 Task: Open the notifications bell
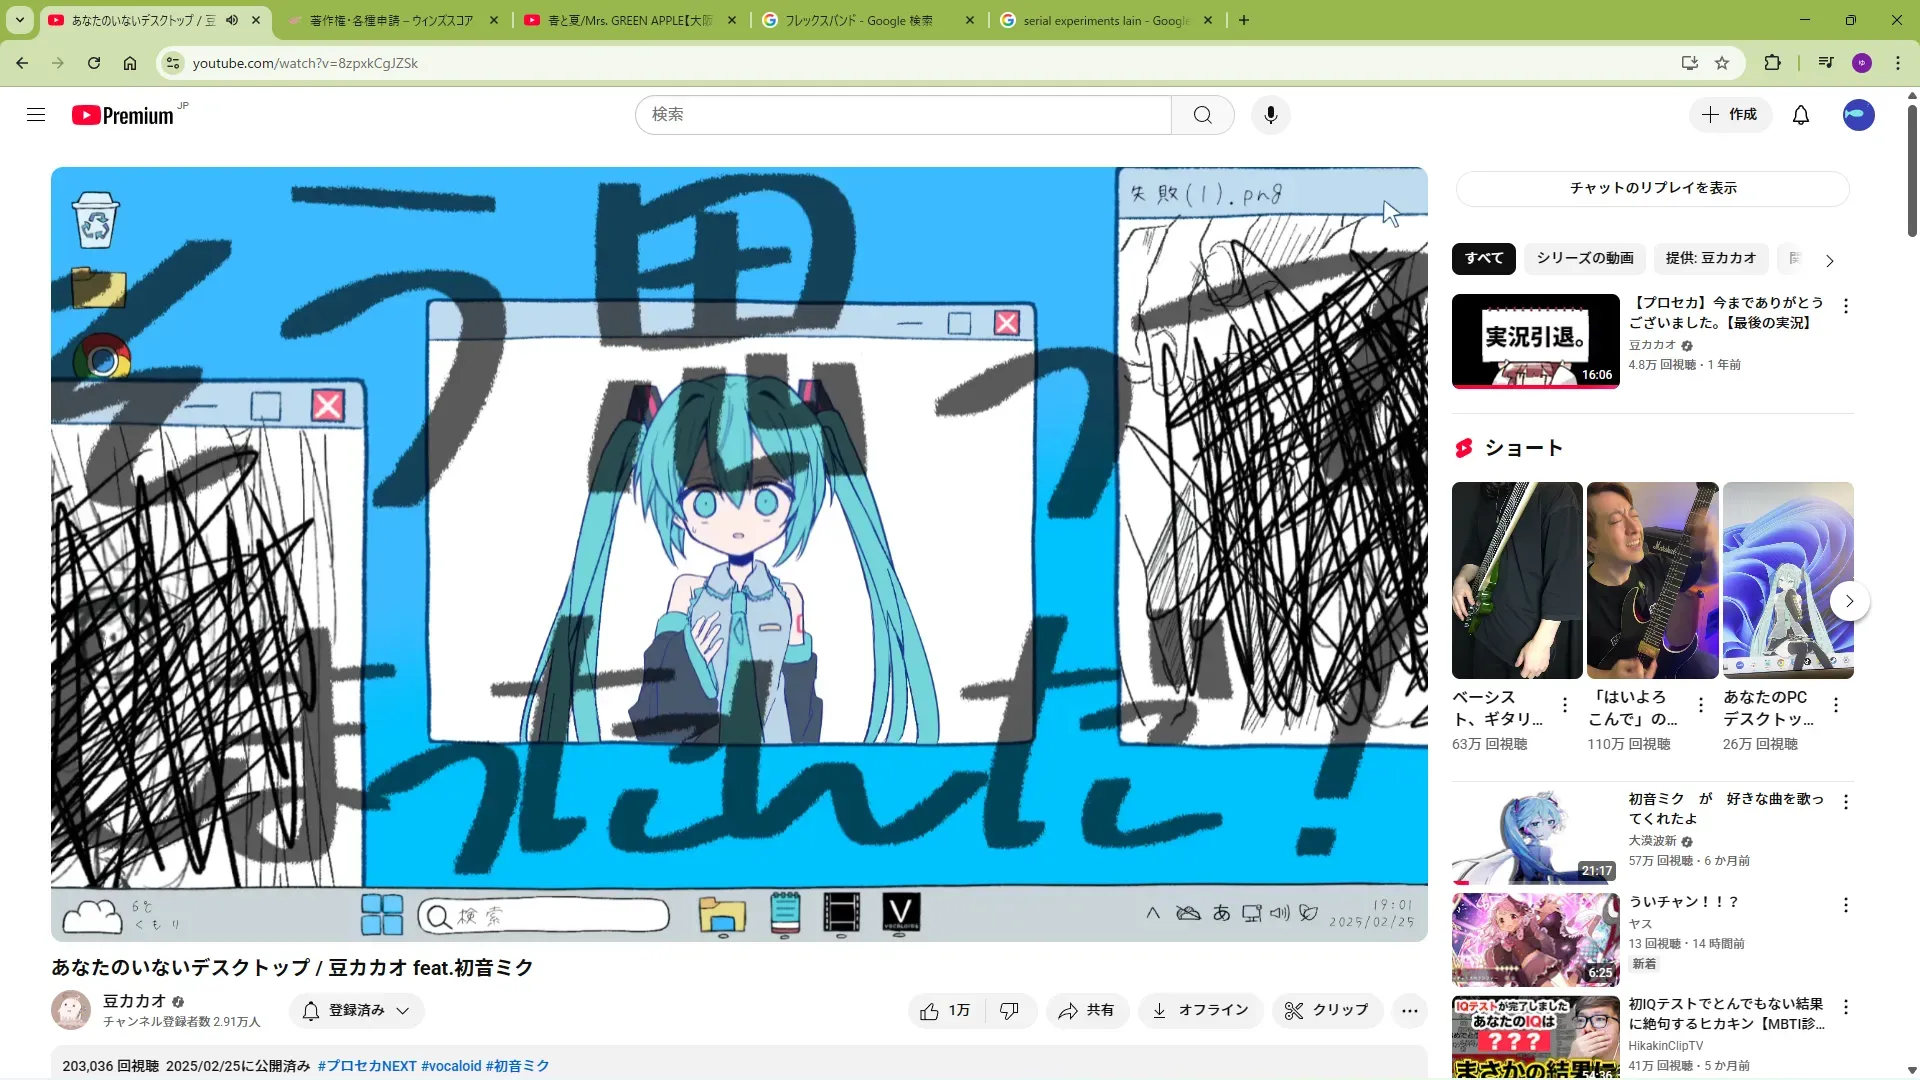(1800, 115)
